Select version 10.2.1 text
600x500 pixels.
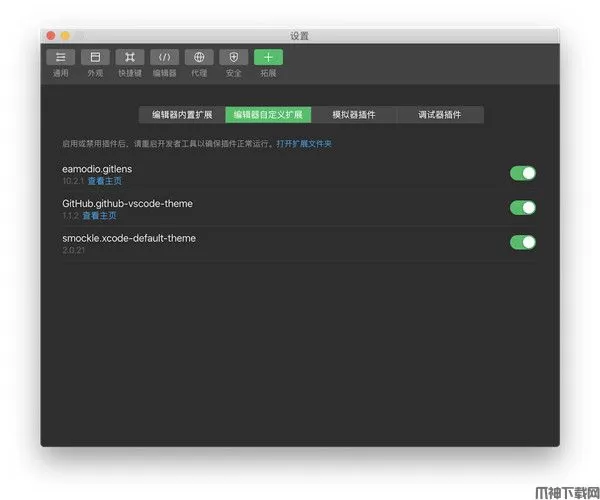tap(73, 181)
